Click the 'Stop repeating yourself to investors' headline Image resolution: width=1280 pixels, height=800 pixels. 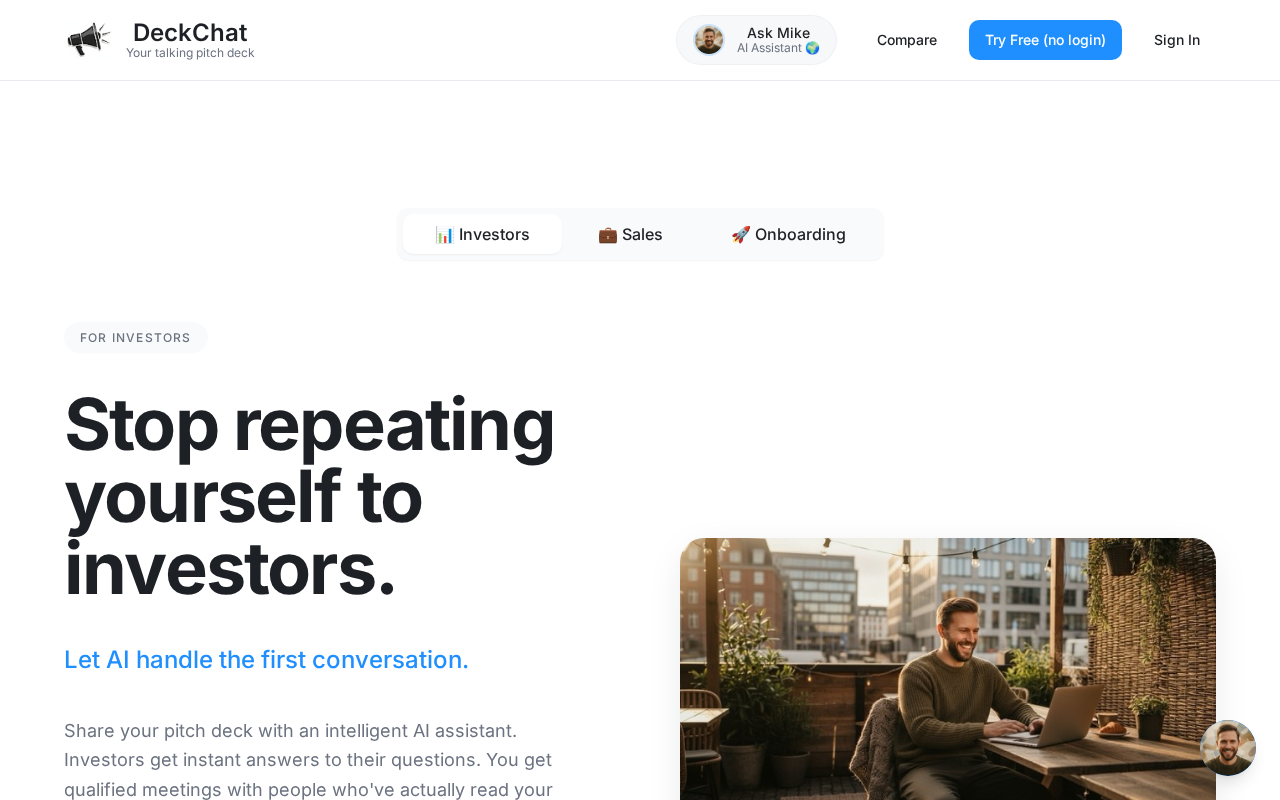click(310, 496)
